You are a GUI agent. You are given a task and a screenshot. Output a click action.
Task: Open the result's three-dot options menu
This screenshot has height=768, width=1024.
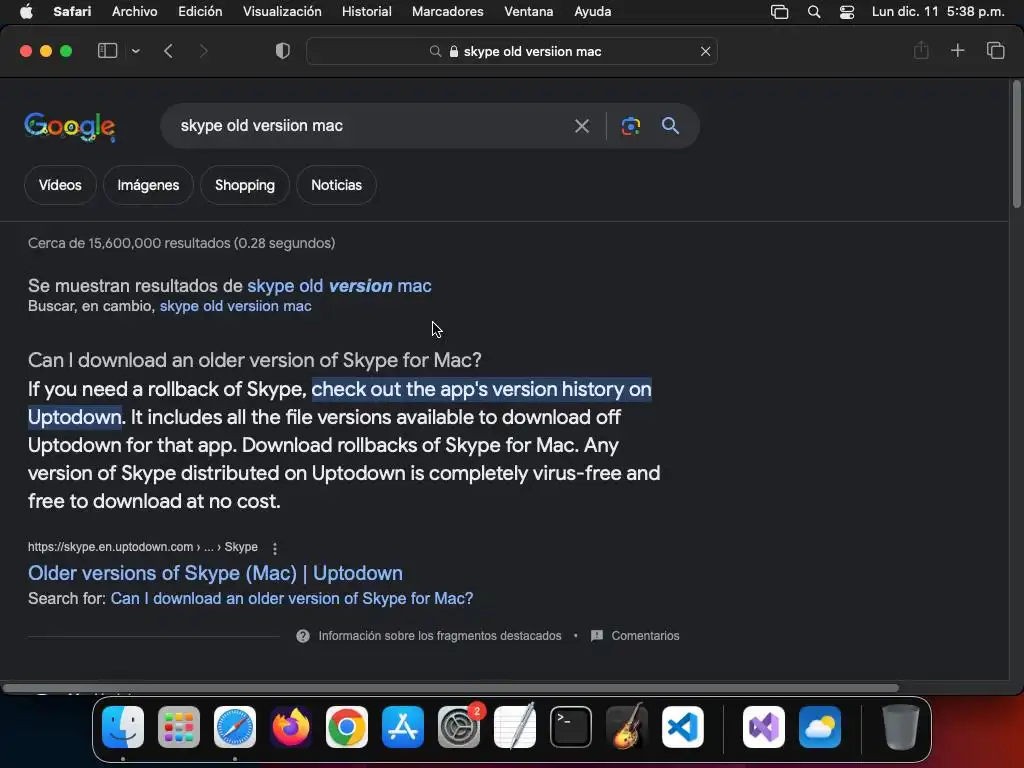[275, 549]
